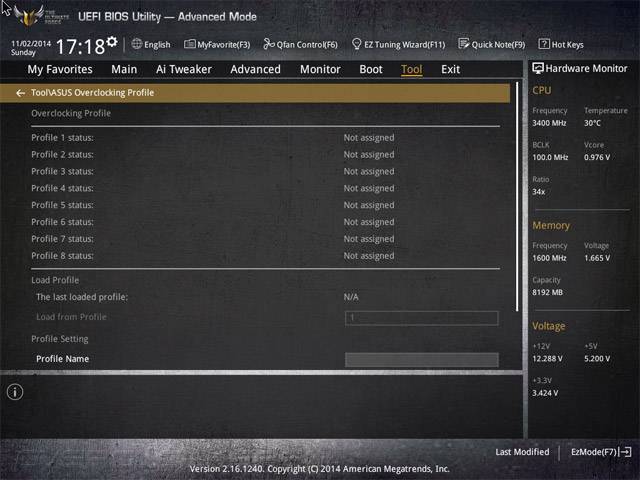The height and width of the screenshot is (480, 640).
Task: Click BCLK 100.0 MHz value
Action: (x=550, y=157)
